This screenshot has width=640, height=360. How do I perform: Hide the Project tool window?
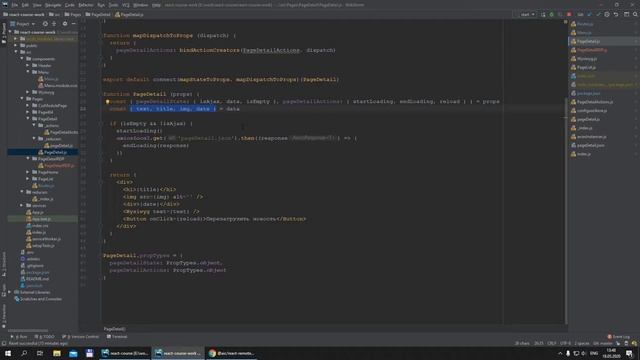73,24
